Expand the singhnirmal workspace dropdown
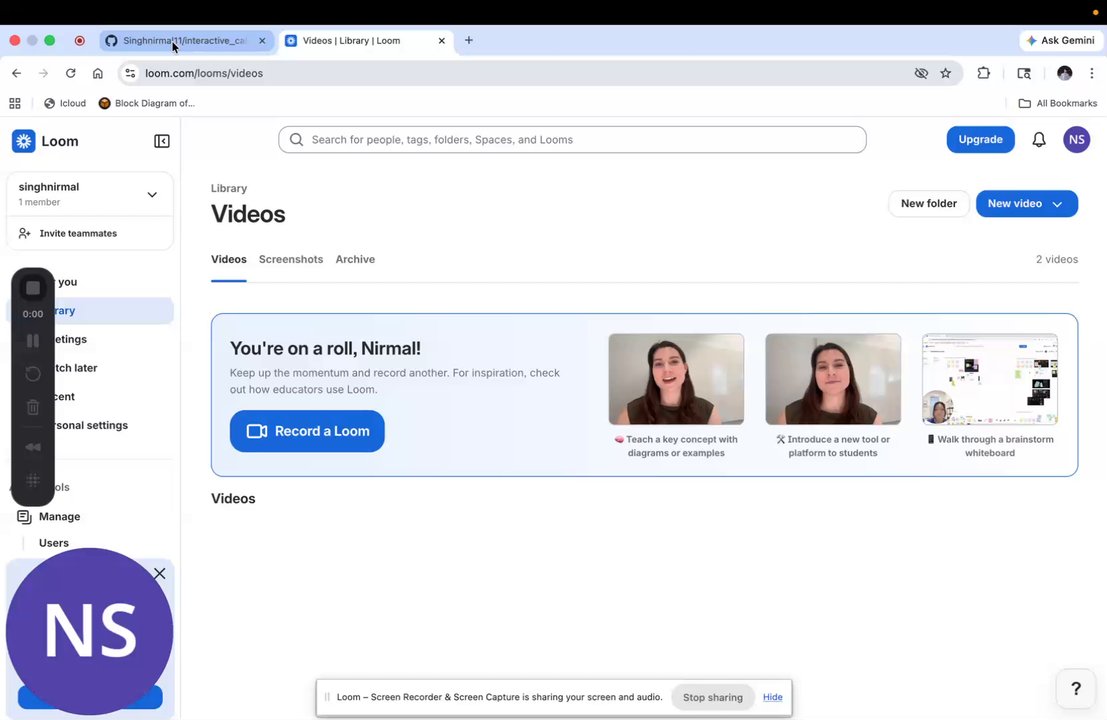The height and width of the screenshot is (720, 1107). pos(152,195)
